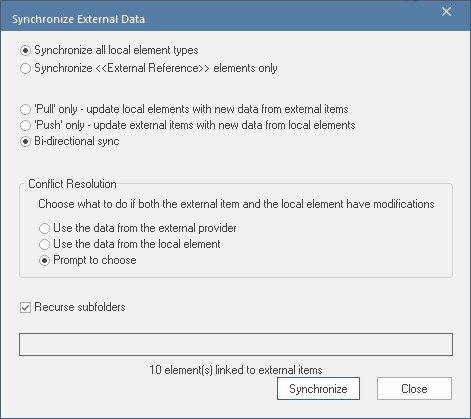This screenshot has height=419, width=471.
Task: Click the 'Prompt to choose' label text
Action: coord(95,260)
